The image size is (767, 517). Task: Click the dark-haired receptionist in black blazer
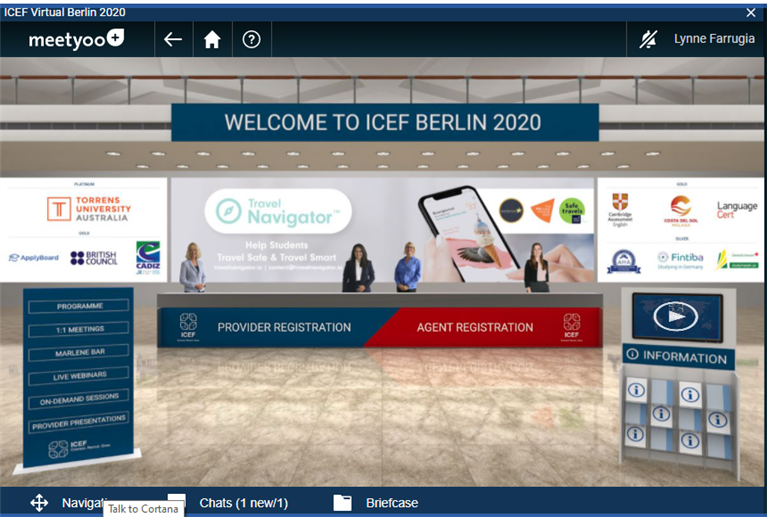pyautogui.click(x=359, y=268)
